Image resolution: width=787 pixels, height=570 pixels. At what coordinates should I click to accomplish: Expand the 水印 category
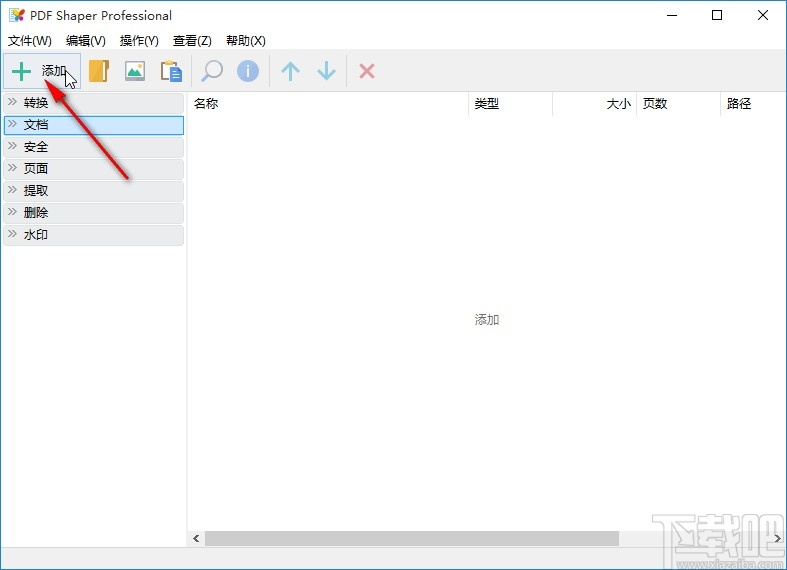click(x=94, y=235)
